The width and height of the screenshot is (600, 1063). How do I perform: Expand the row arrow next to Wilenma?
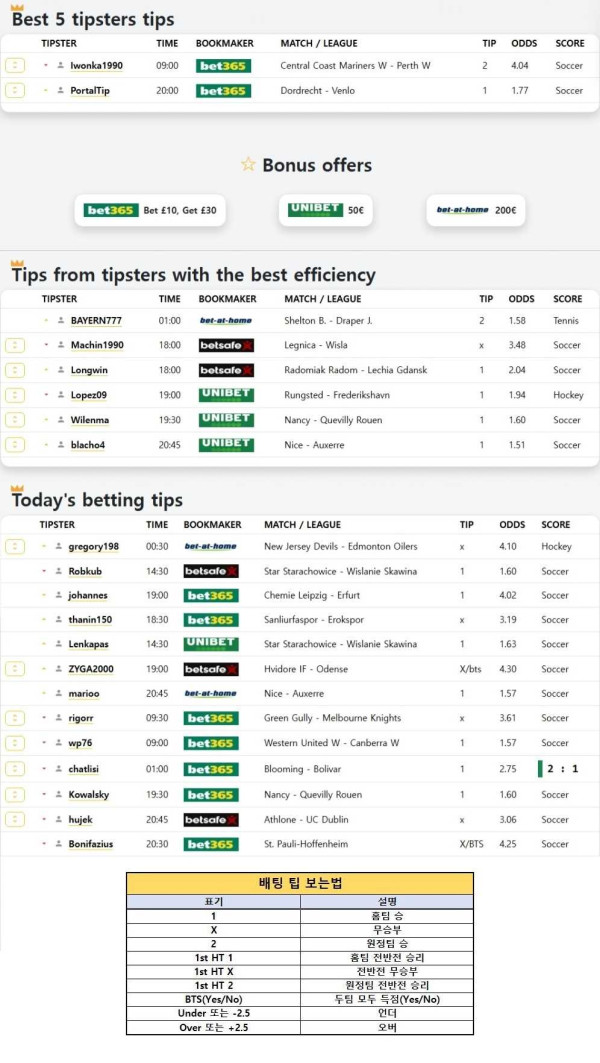46,420
